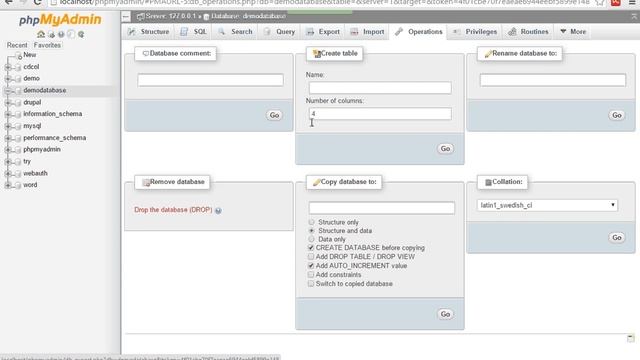This screenshot has height=360, width=640.
Task: Expand the cdcol database node
Action: pyautogui.click(x=8, y=67)
